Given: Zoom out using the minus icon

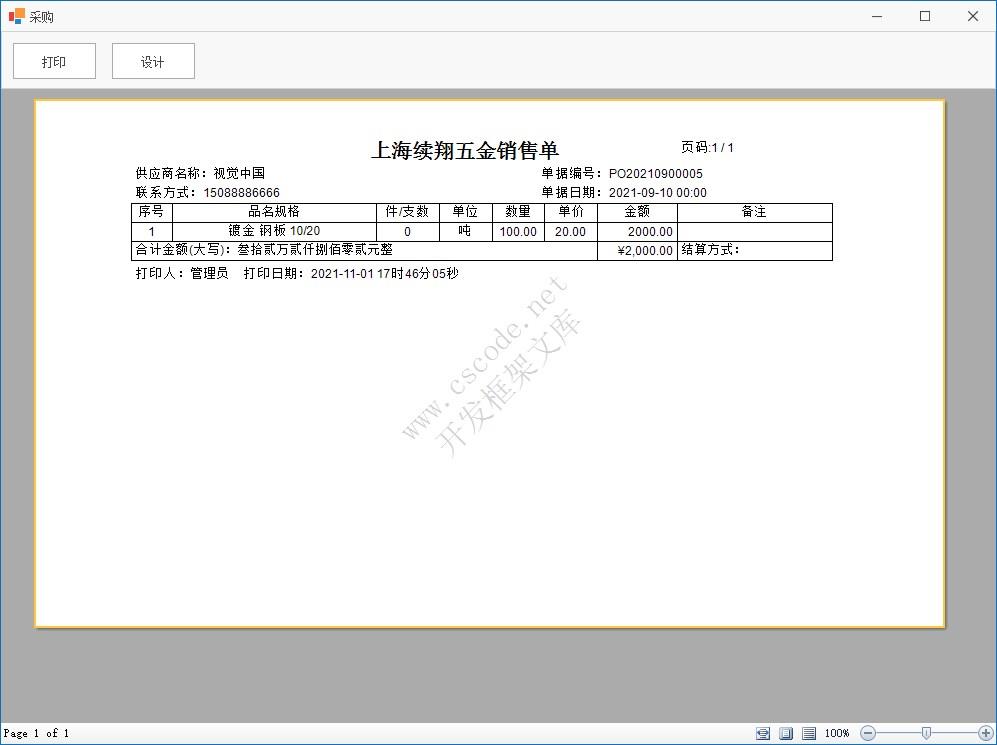Looking at the screenshot, I should coord(868,732).
